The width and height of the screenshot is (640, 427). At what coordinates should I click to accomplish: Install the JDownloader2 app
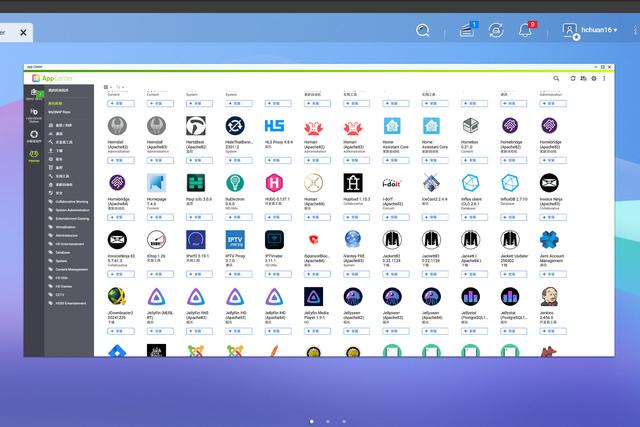[121, 331]
